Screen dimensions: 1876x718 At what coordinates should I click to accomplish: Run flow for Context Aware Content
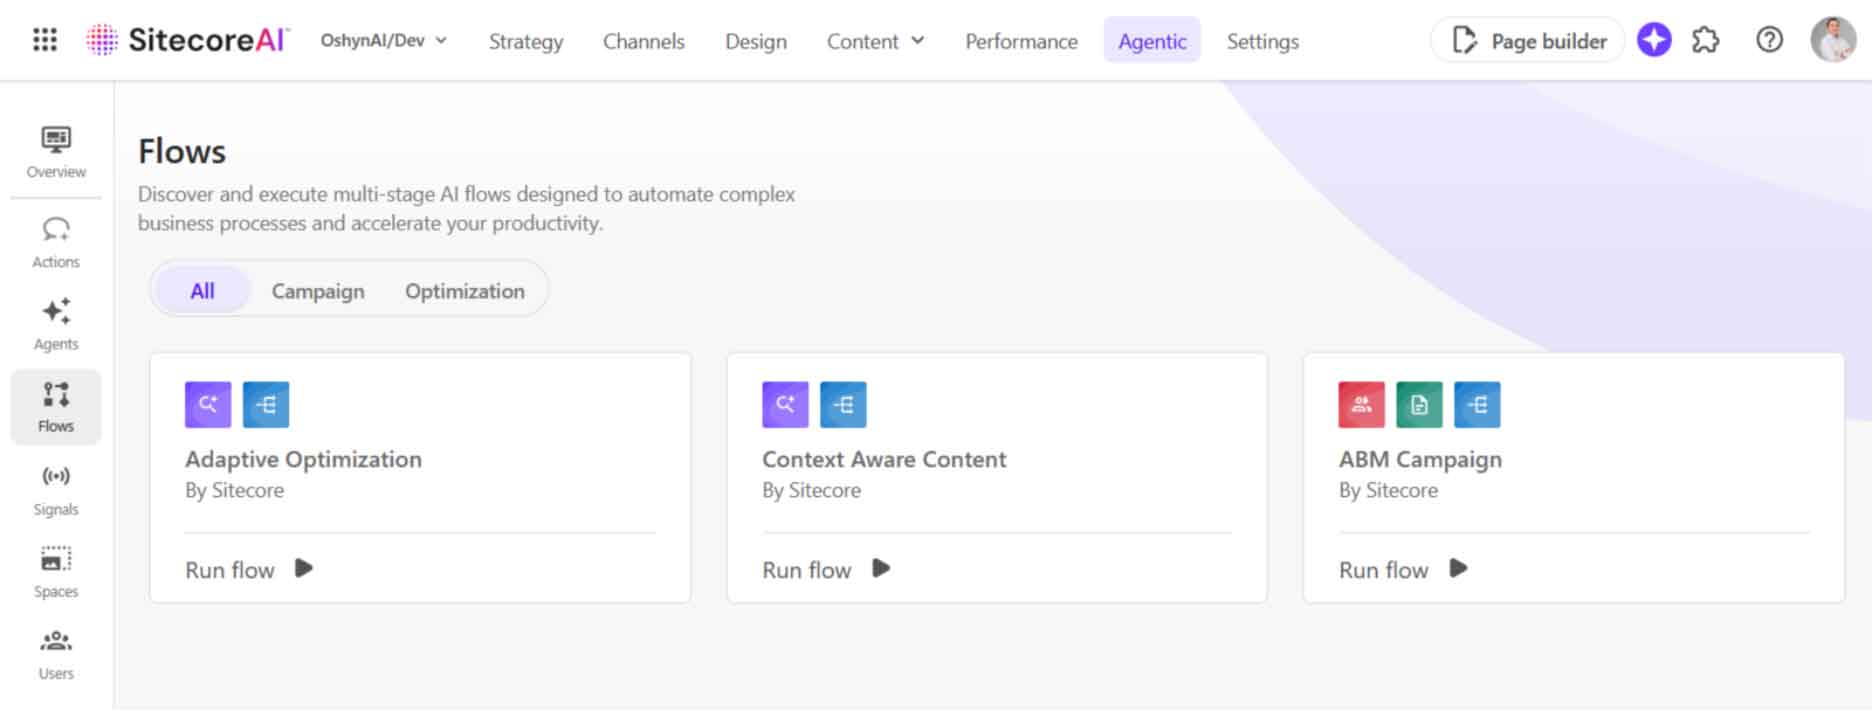pos(807,570)
